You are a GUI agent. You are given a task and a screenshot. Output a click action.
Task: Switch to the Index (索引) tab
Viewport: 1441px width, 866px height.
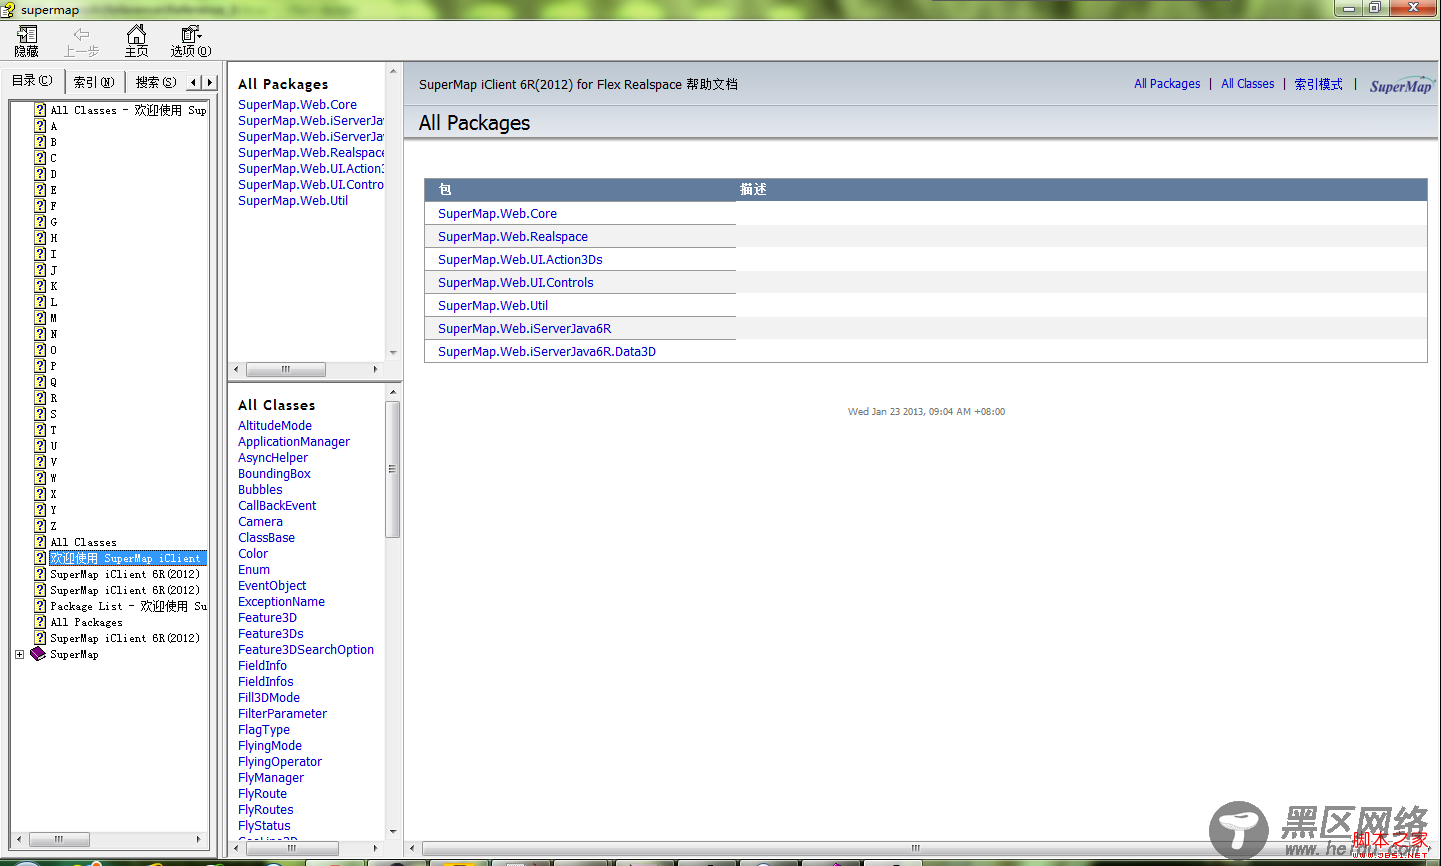click(94, 82)
